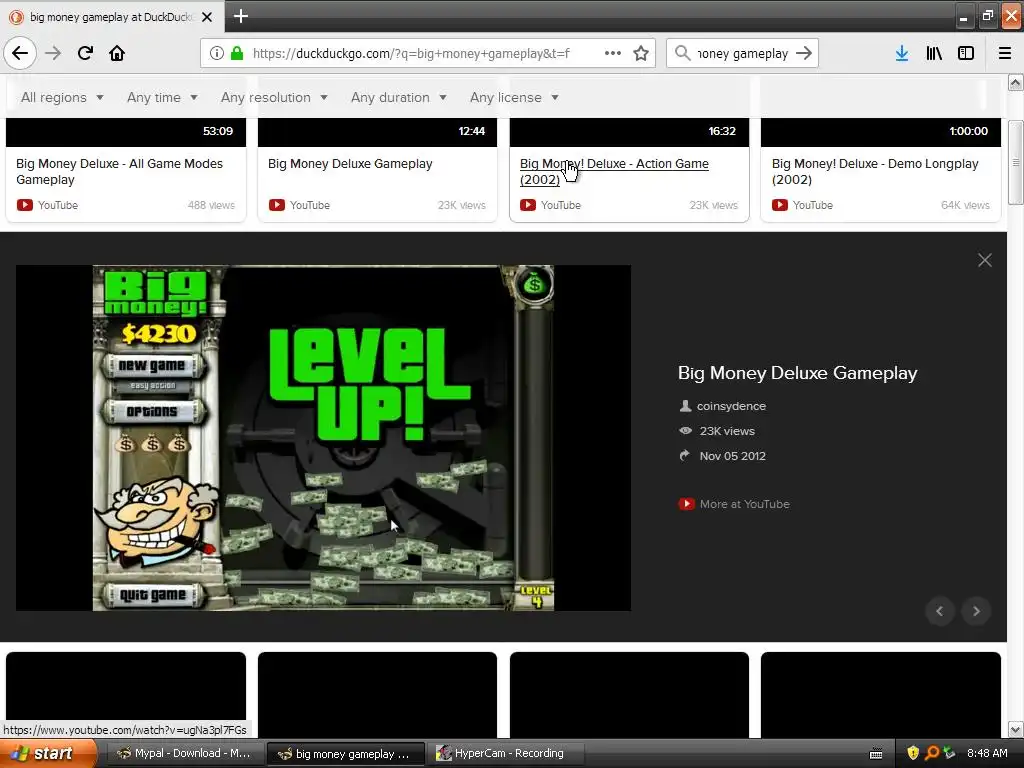Viewport: 1024px width, 768px height.
Task: Close the 'big money gameplay' browser tab
Action: (x=207, y=17)
